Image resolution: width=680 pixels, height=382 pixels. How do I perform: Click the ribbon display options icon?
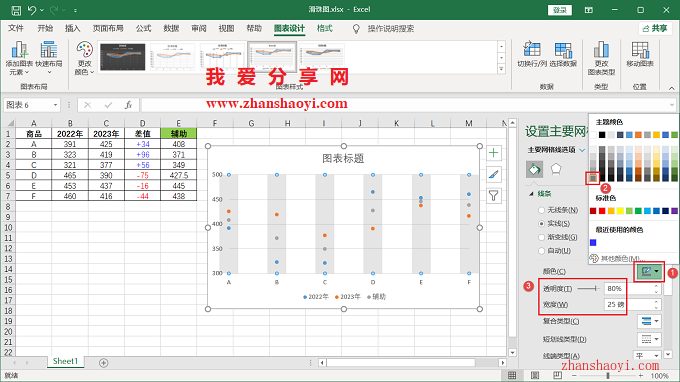(588, 10)
